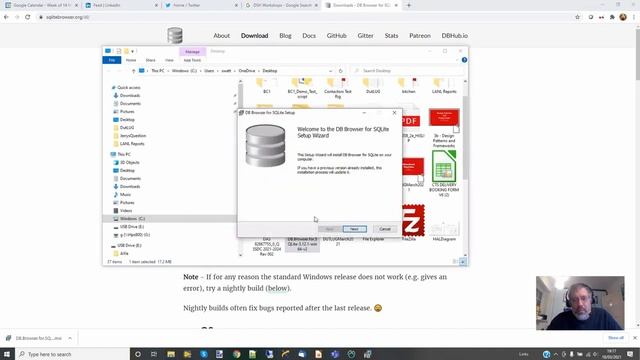640x360 pixels.
Task: Open Chrome from the Windows taskbar
Action: (236, 354)
